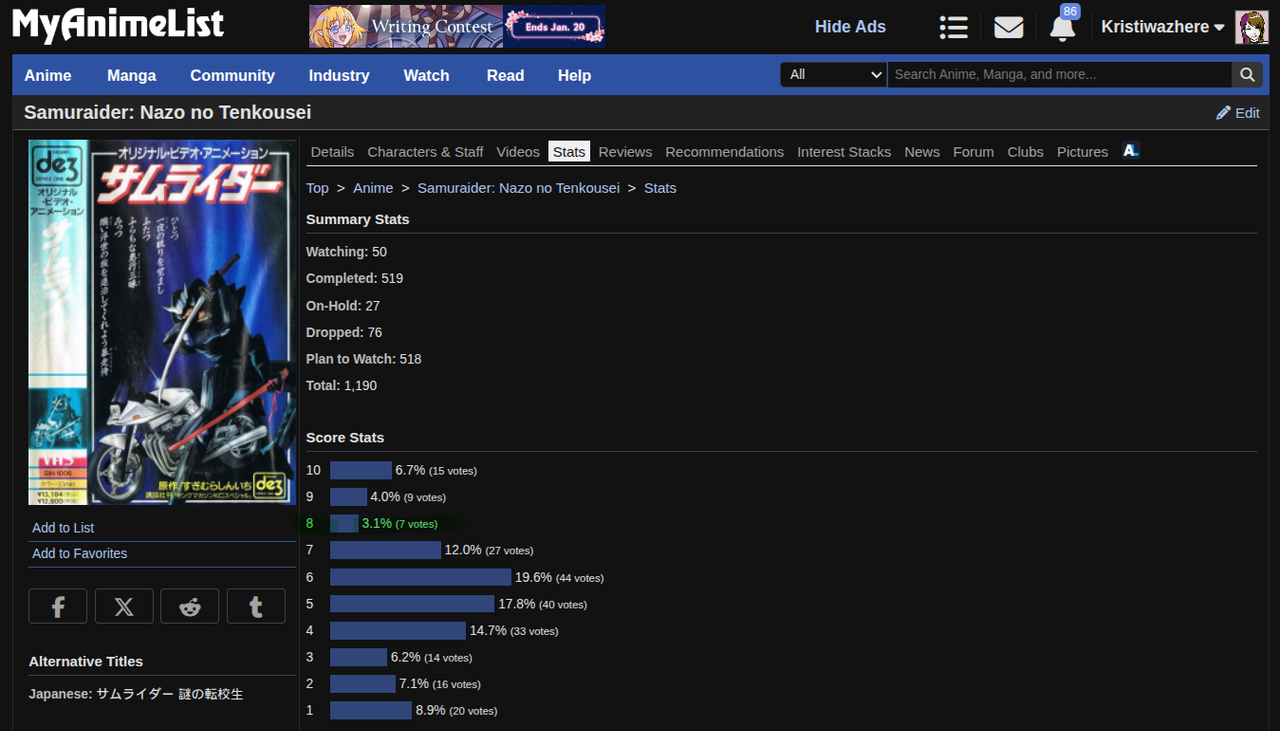Click the score 6 bar
1280x731 pixels.
(420, 577)
